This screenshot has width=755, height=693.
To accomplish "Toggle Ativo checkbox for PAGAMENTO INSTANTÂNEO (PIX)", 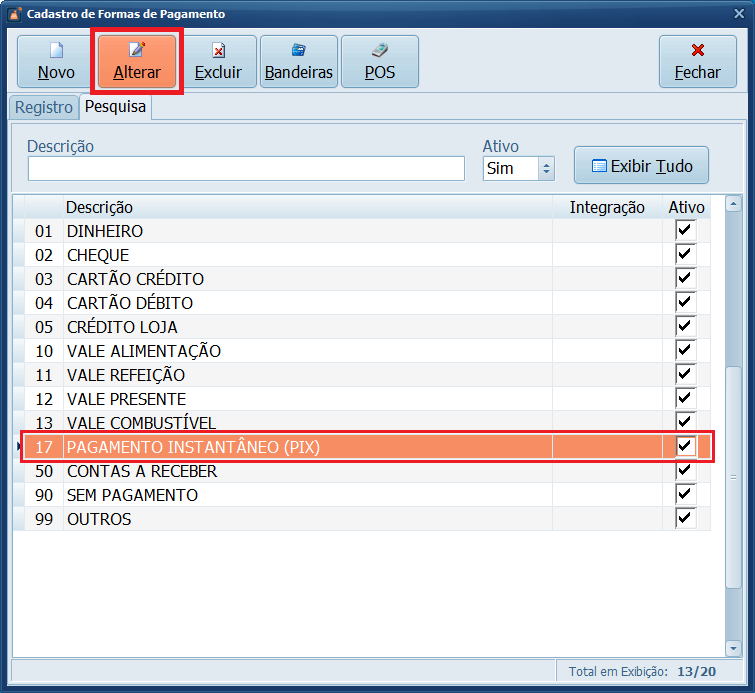I will (x=685, y=446).
